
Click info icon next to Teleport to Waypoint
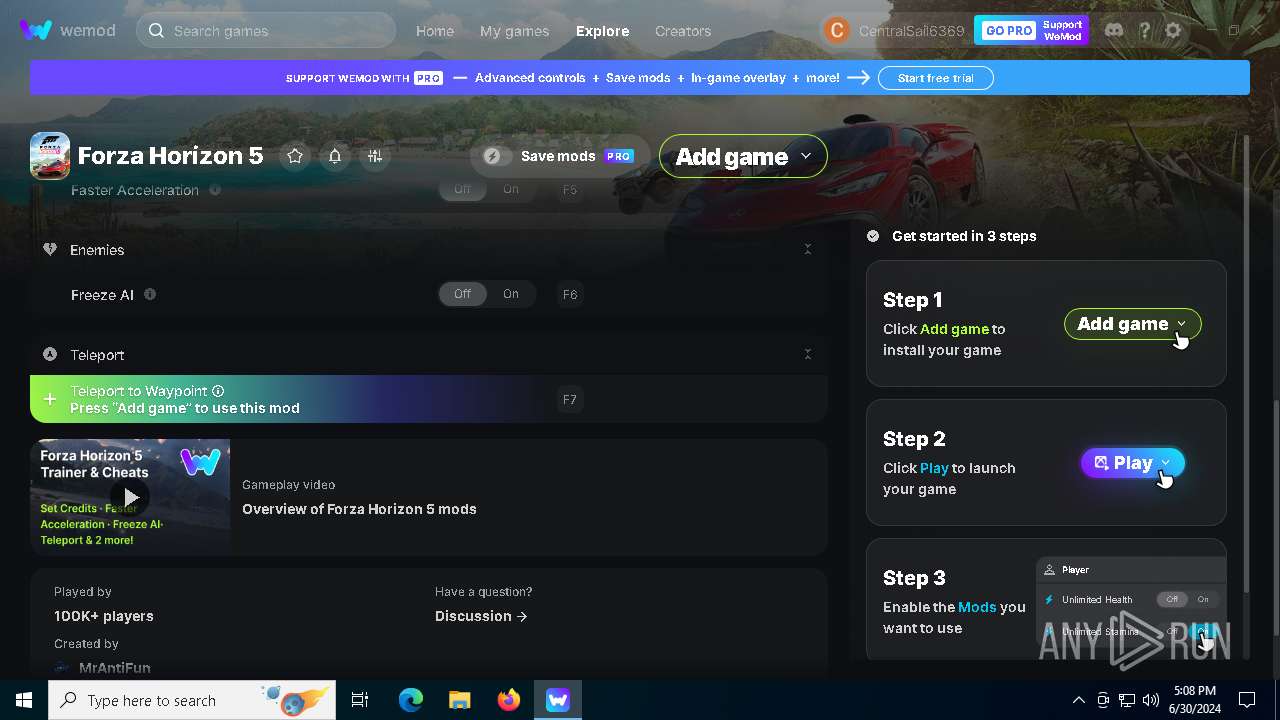point(218,391)
